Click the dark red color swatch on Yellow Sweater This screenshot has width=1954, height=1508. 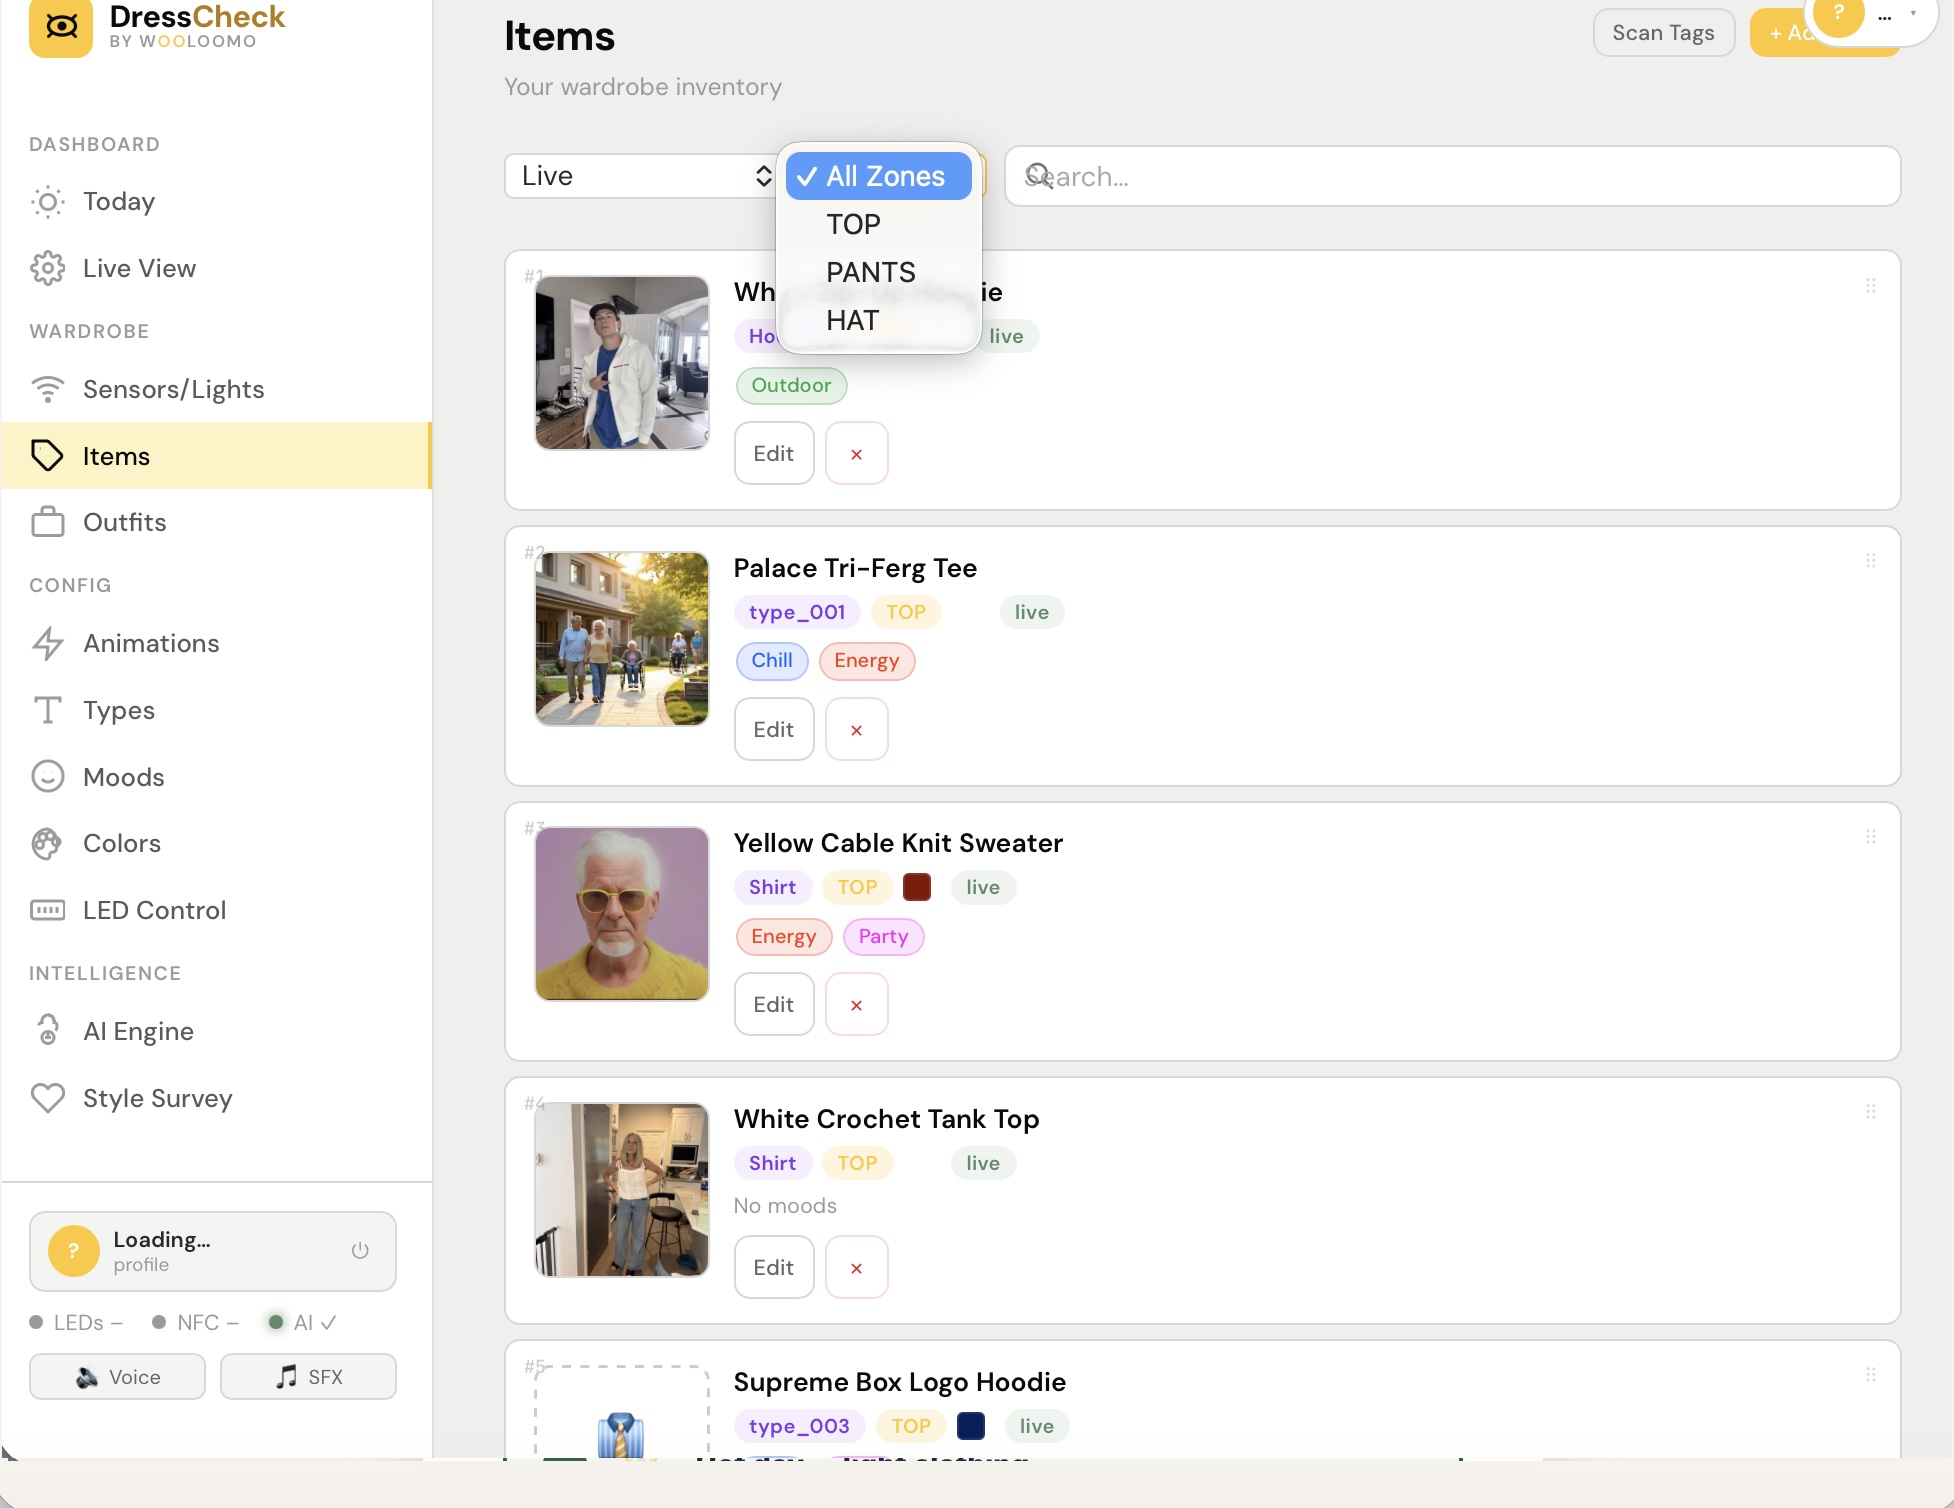tap(917, 887)
